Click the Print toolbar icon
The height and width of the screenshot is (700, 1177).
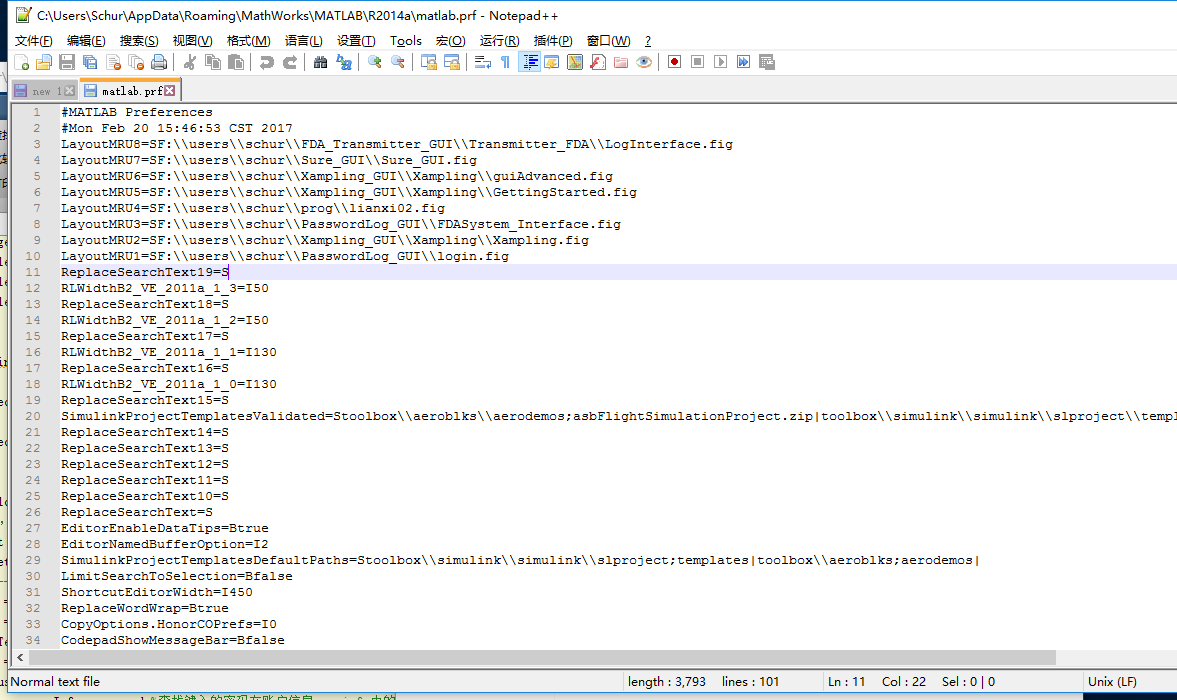pyautogui.click(x=159, y=61)
